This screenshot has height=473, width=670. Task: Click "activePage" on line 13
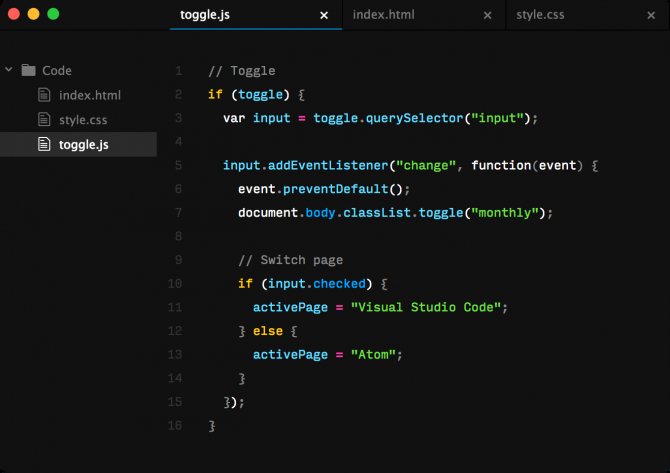tap(290, 355)
